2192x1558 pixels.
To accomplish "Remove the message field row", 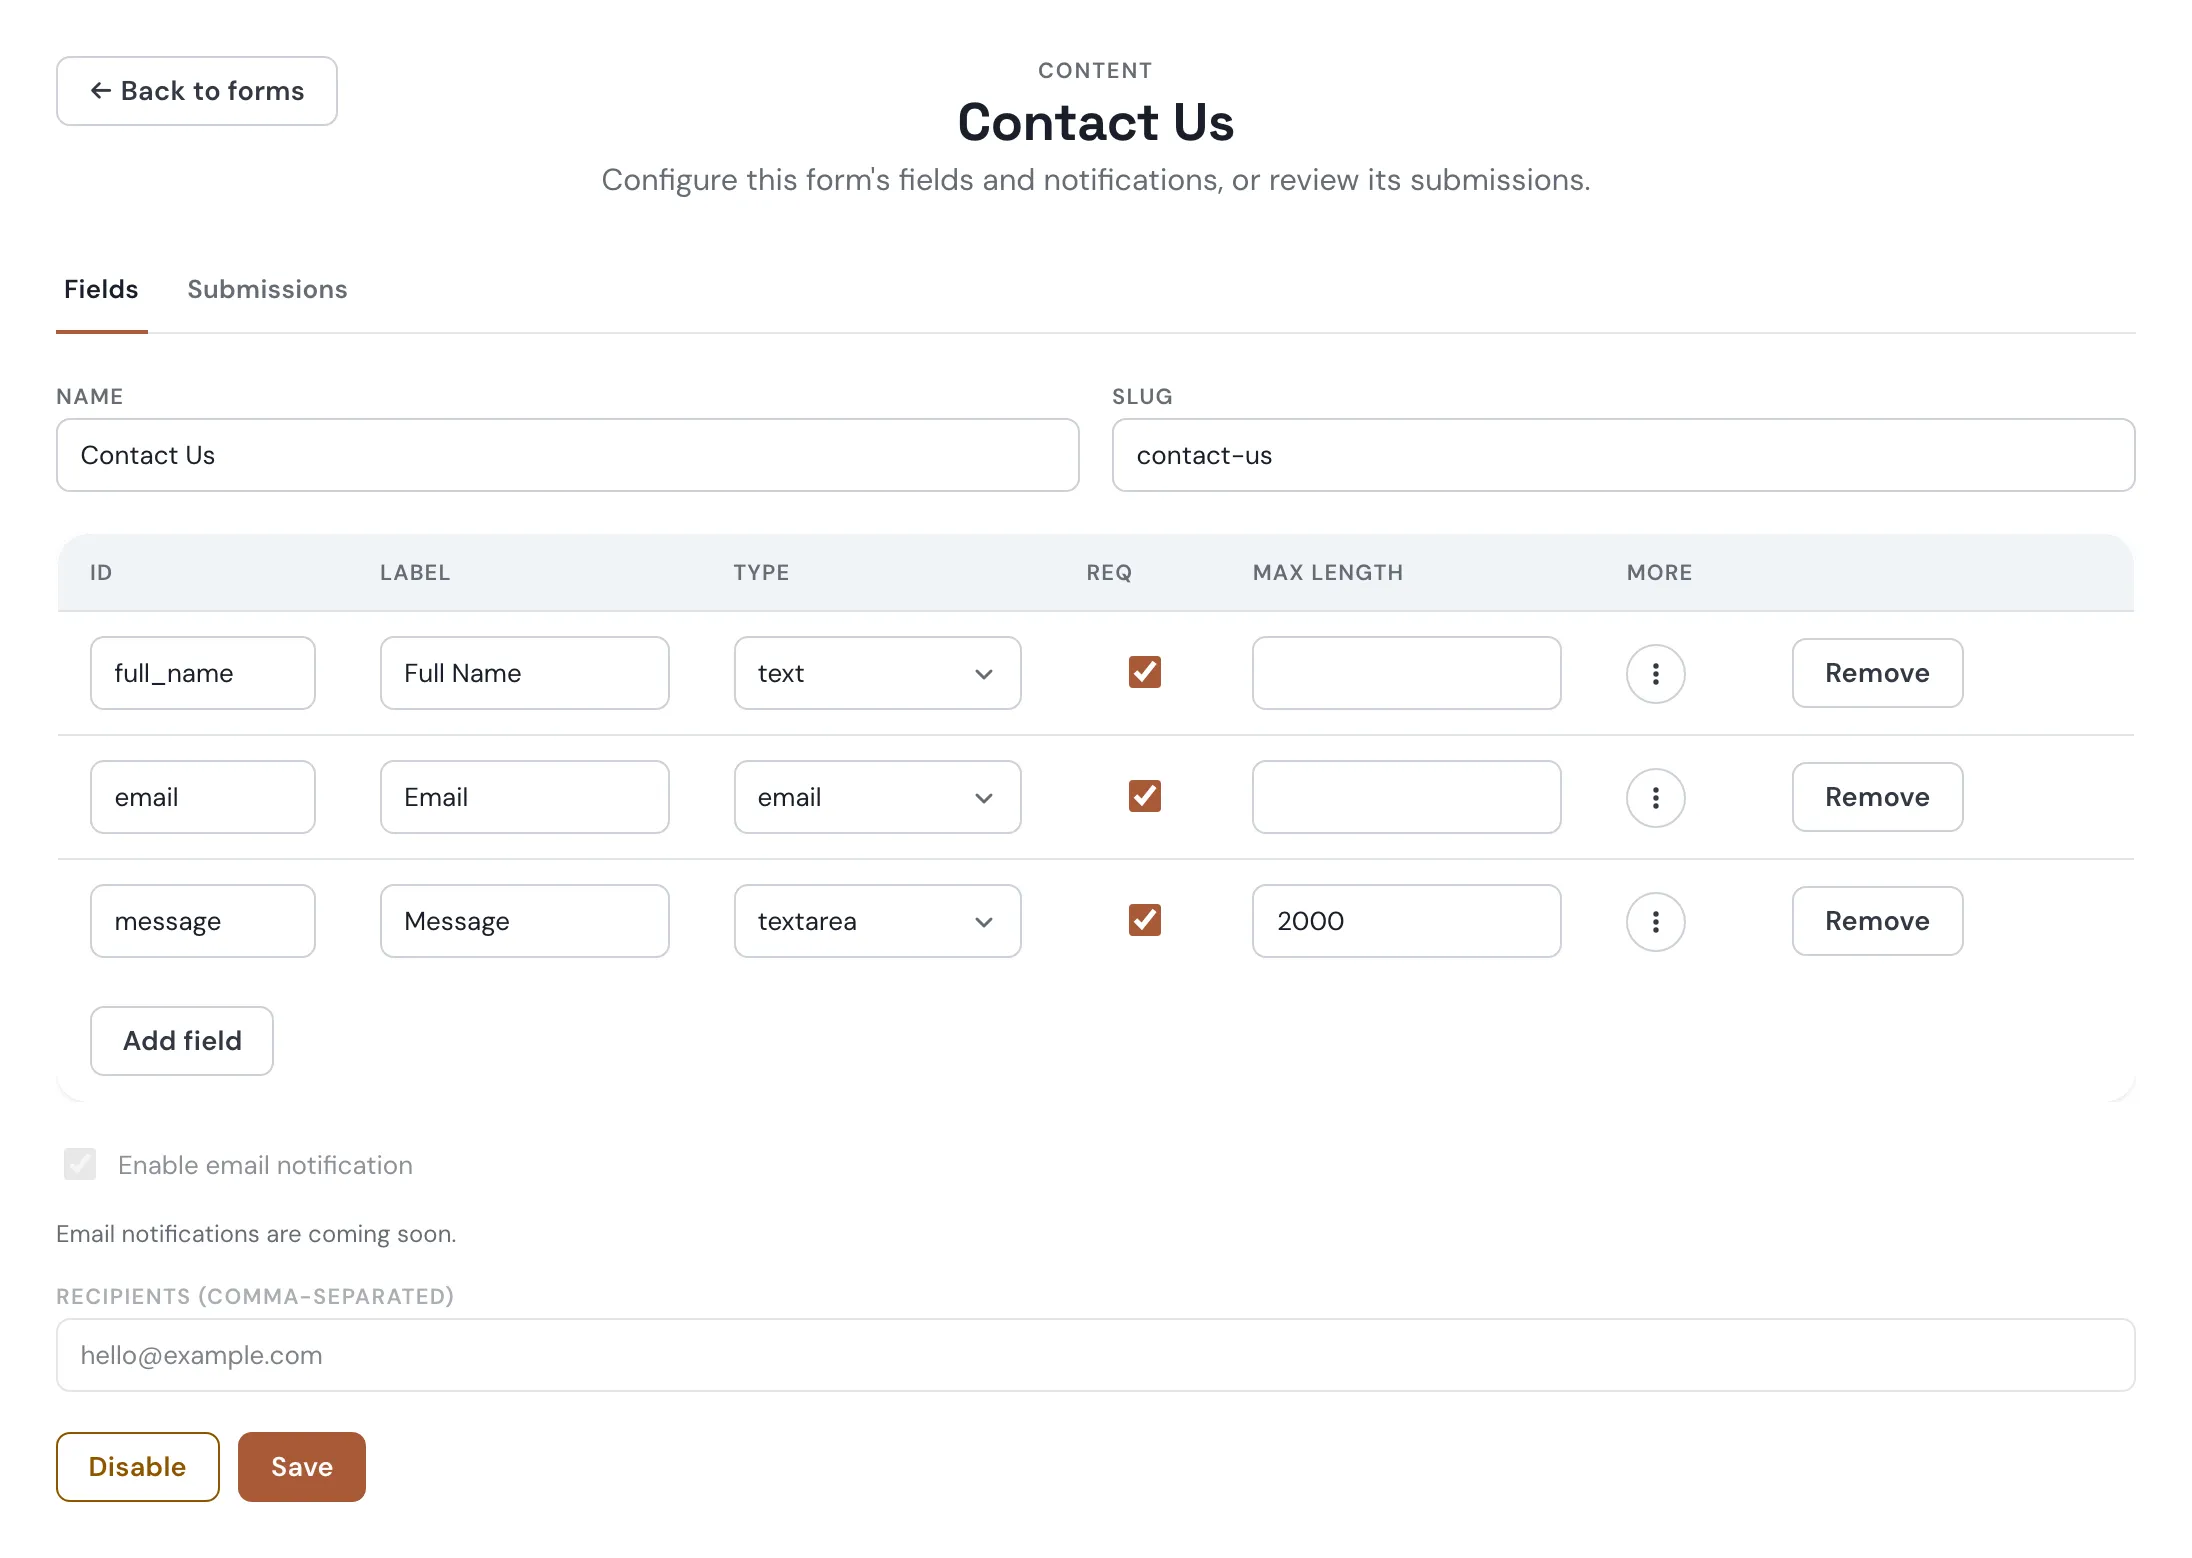I will pyautogui.click(x=1877, y=921).
